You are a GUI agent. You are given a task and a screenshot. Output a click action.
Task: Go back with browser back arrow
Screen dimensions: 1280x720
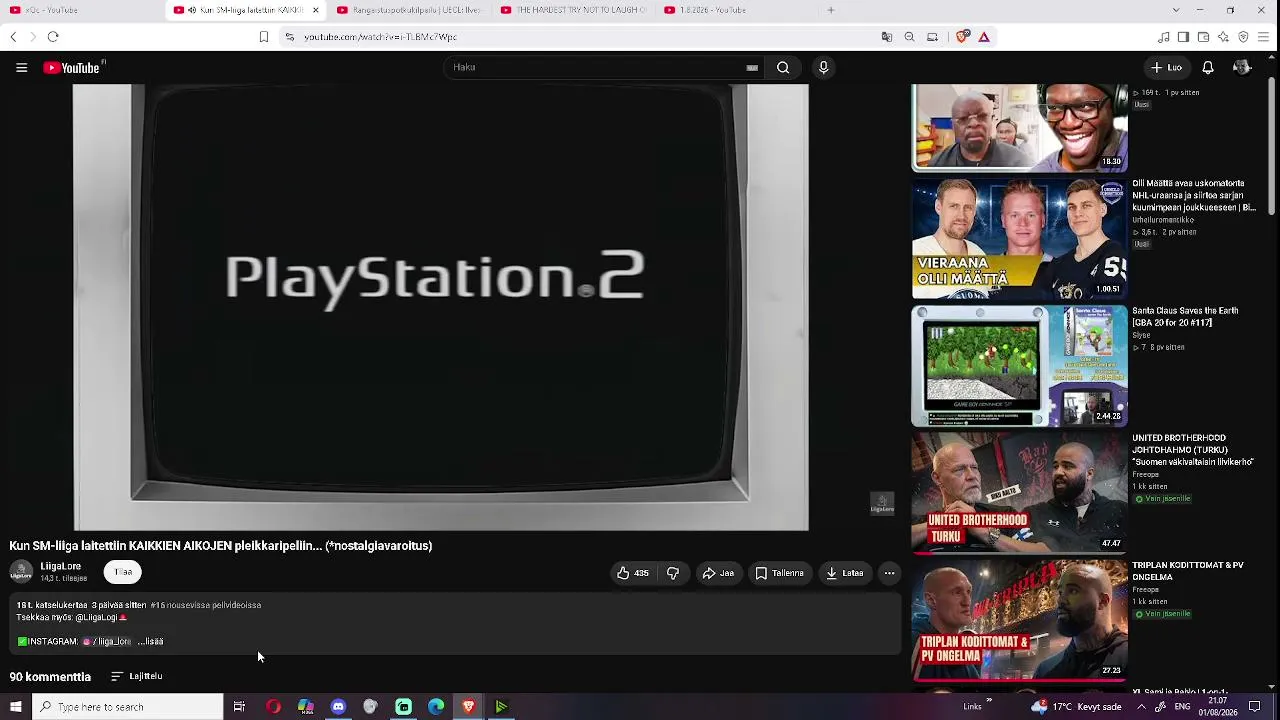point(13,37)
